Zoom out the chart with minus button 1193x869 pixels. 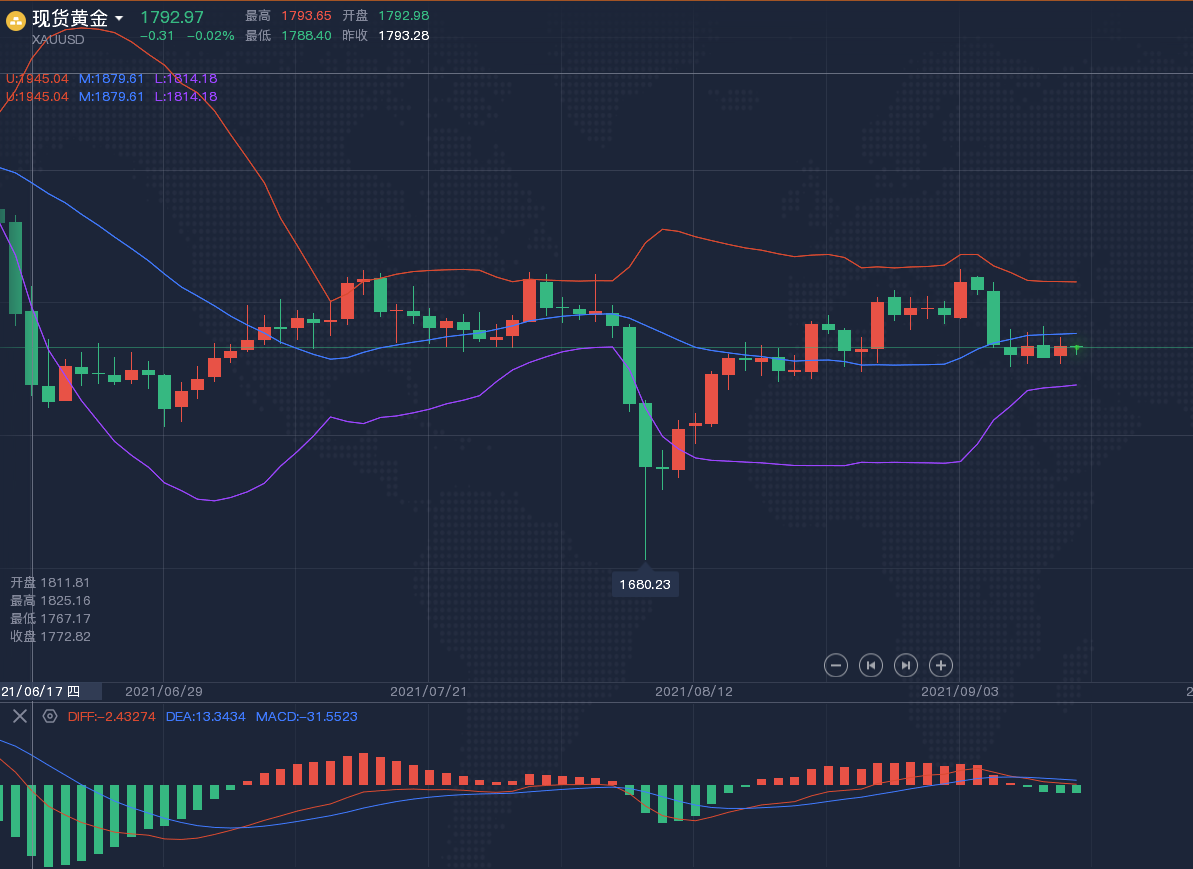836,665
